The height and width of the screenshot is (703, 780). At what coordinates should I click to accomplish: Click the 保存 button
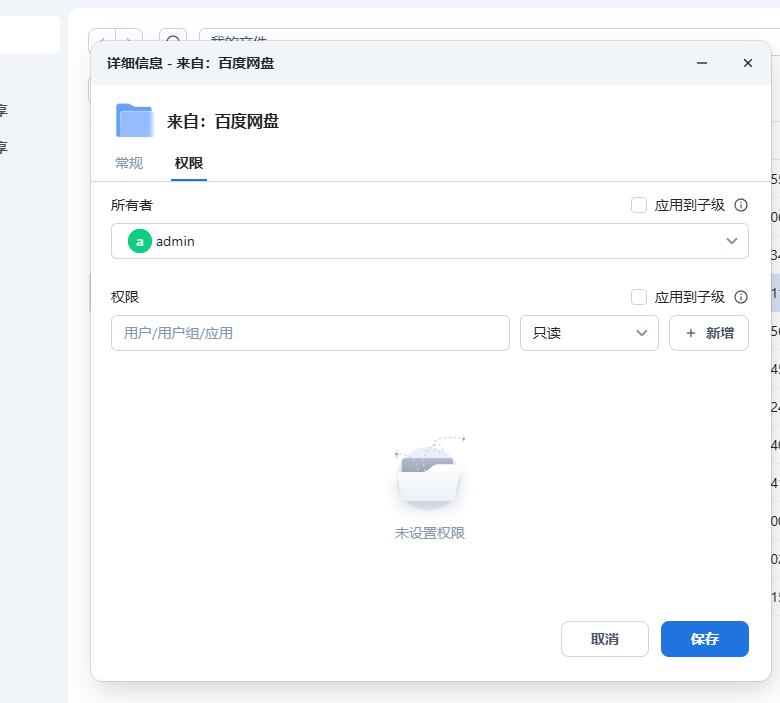(x=705, y=639)
